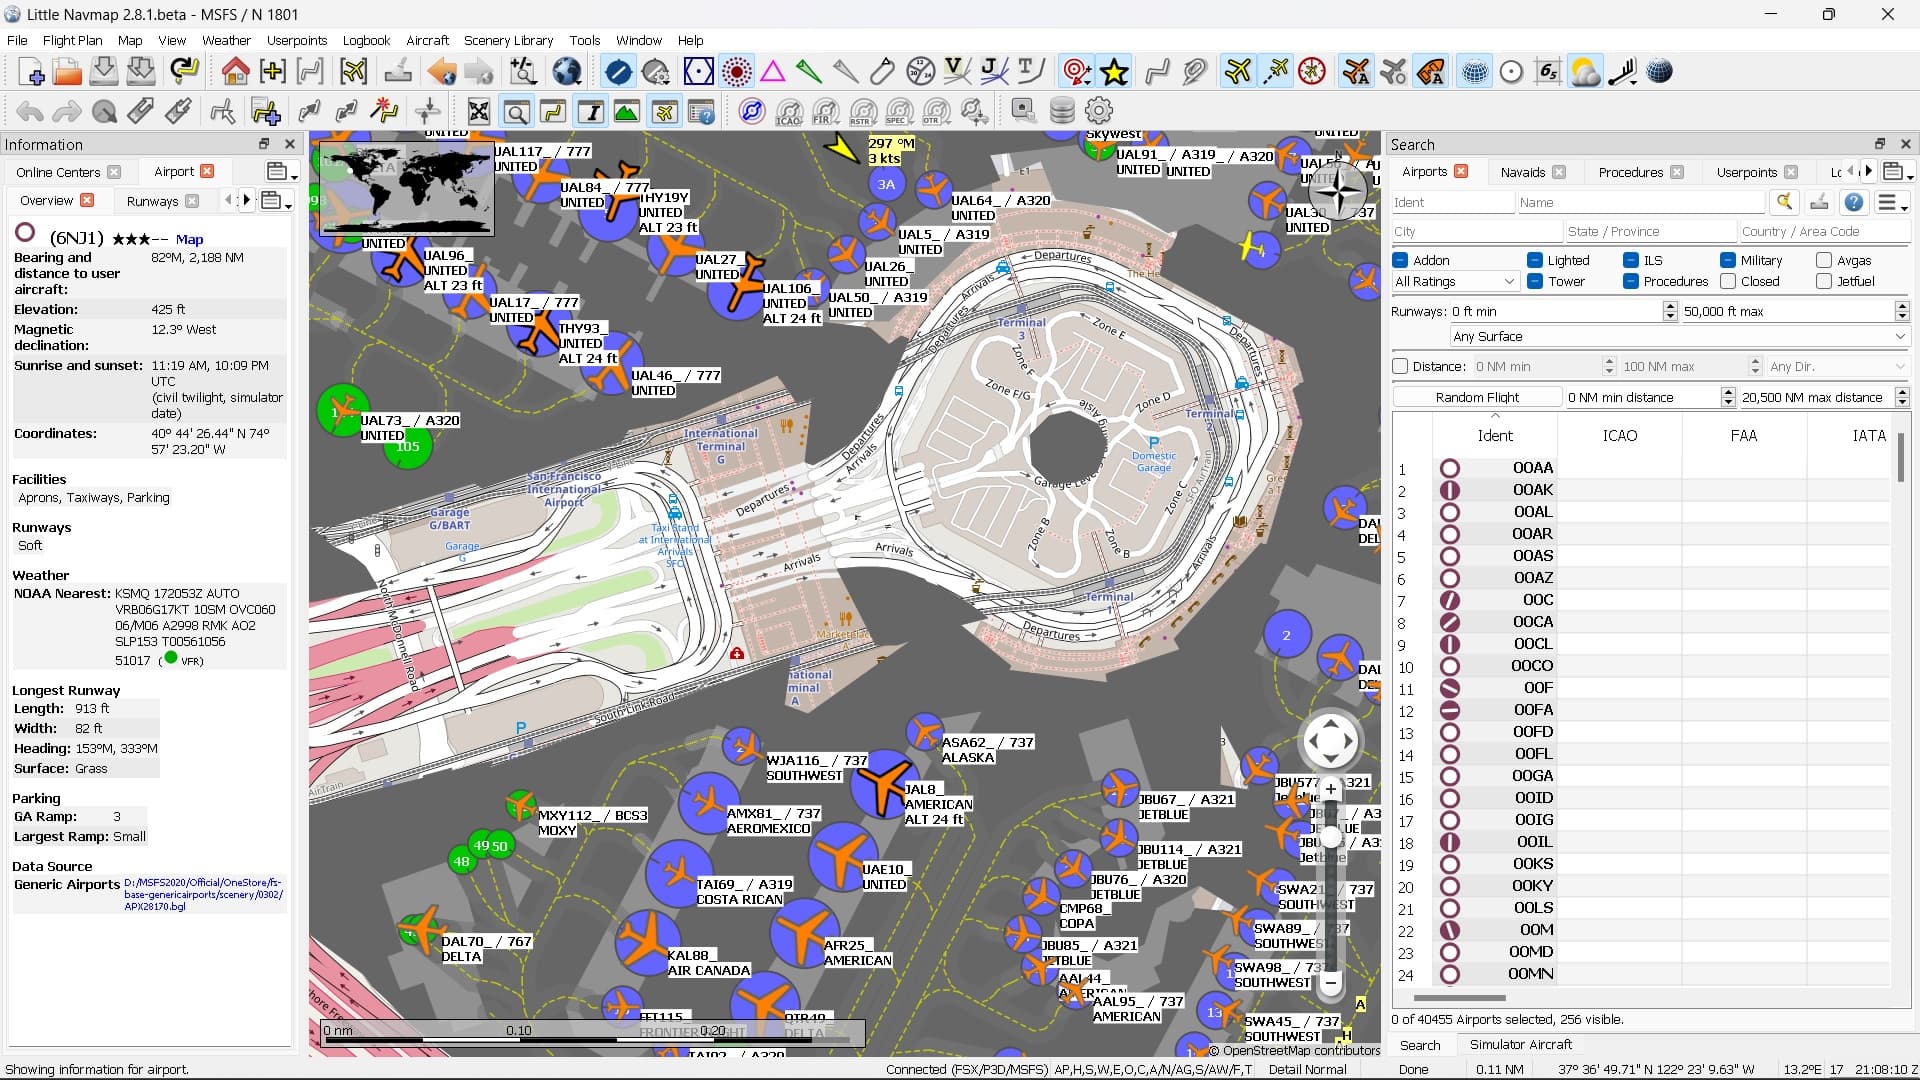Toggle the Jet airways J icon

click(x=994, y=72)
